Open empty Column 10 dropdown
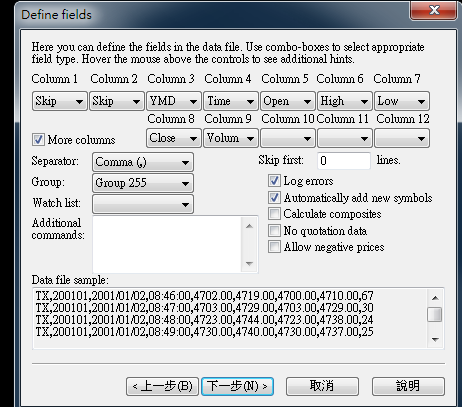The image size is (462, 407). tap(288, 138)
